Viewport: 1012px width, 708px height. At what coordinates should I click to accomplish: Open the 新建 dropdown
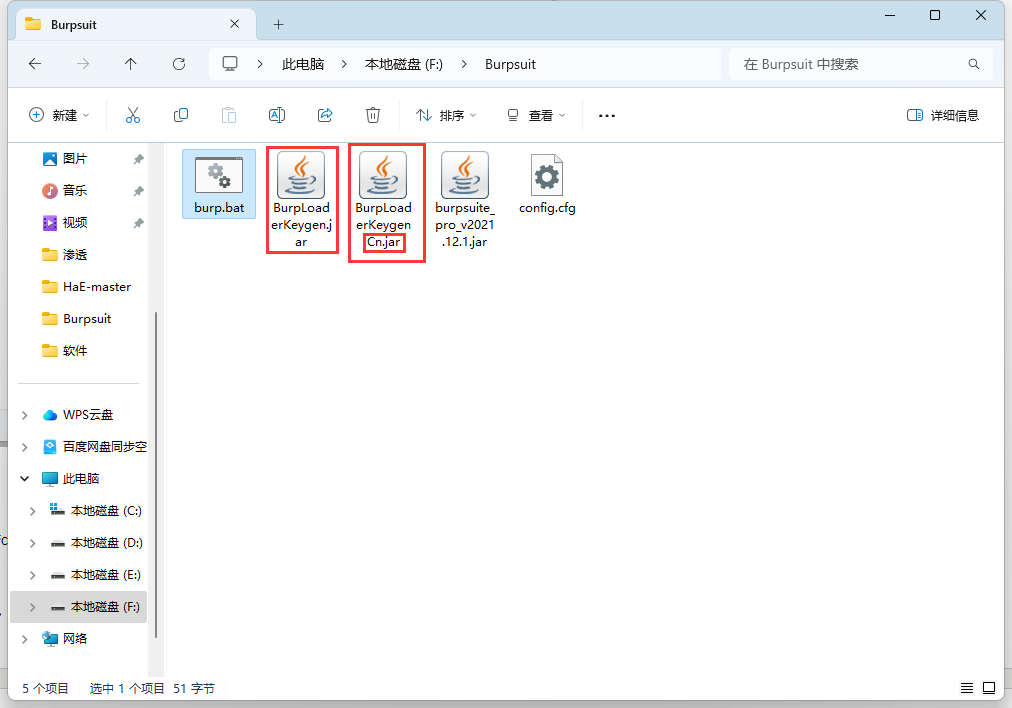click(x=59, y=116)
